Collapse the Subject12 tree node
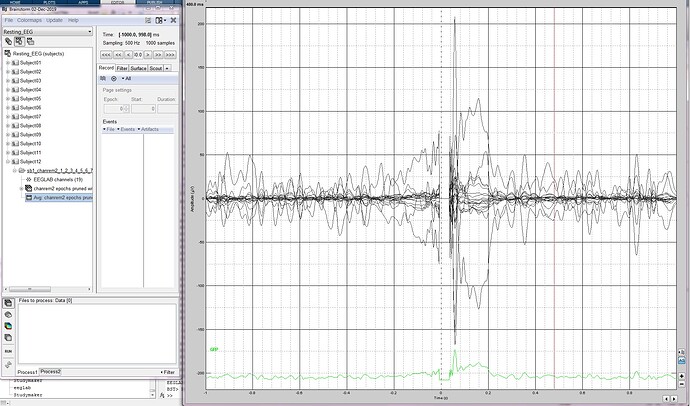 point(8,162)
